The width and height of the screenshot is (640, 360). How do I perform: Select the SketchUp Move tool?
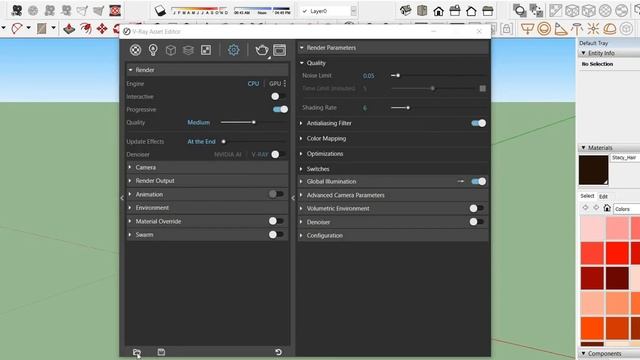102,28
